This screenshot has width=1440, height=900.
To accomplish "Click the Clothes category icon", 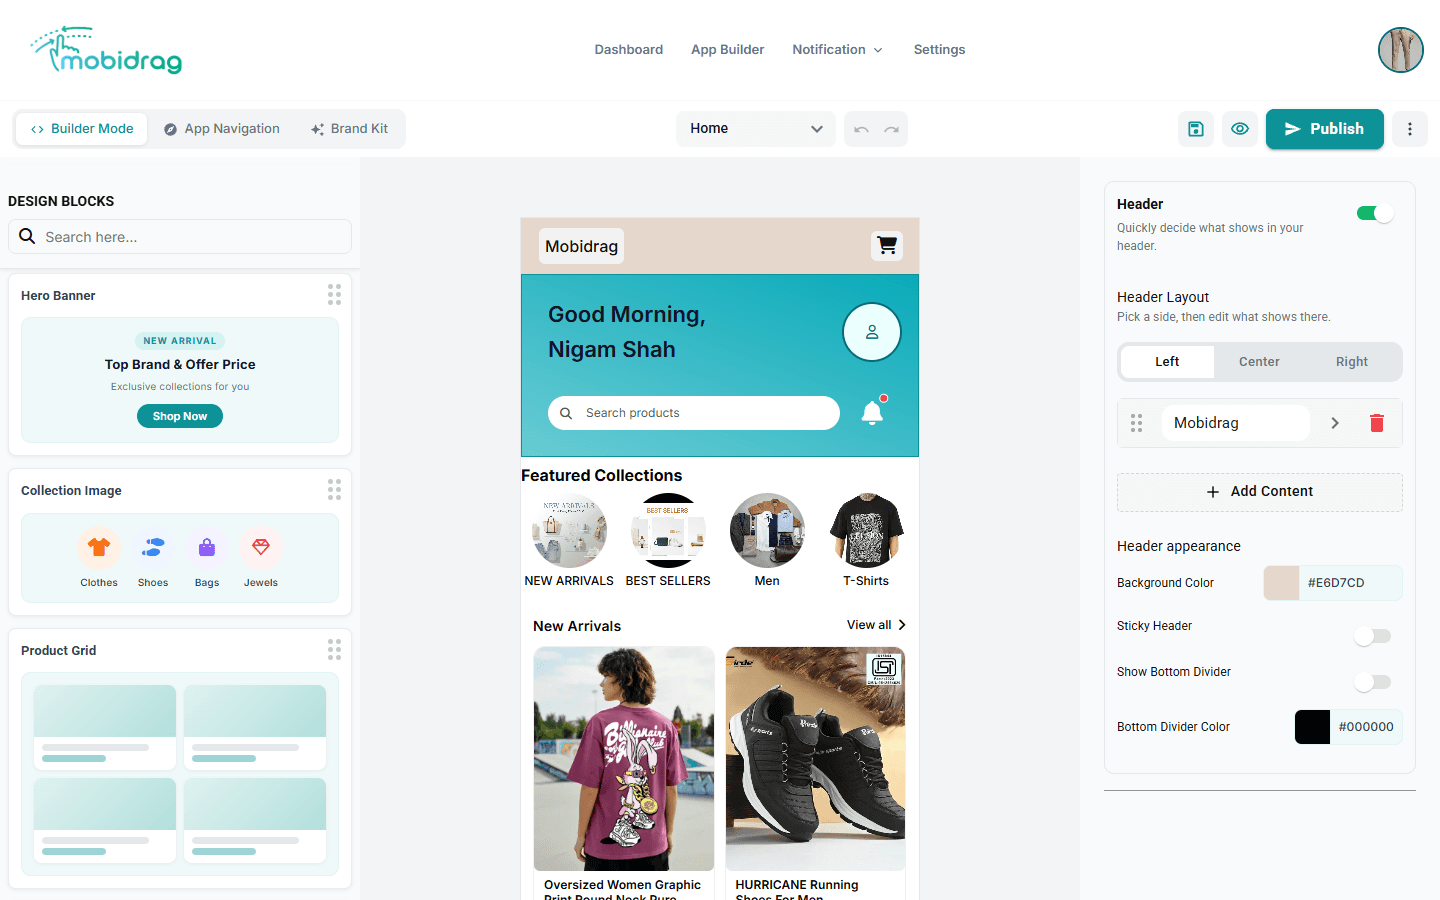I will coord(99,547).
